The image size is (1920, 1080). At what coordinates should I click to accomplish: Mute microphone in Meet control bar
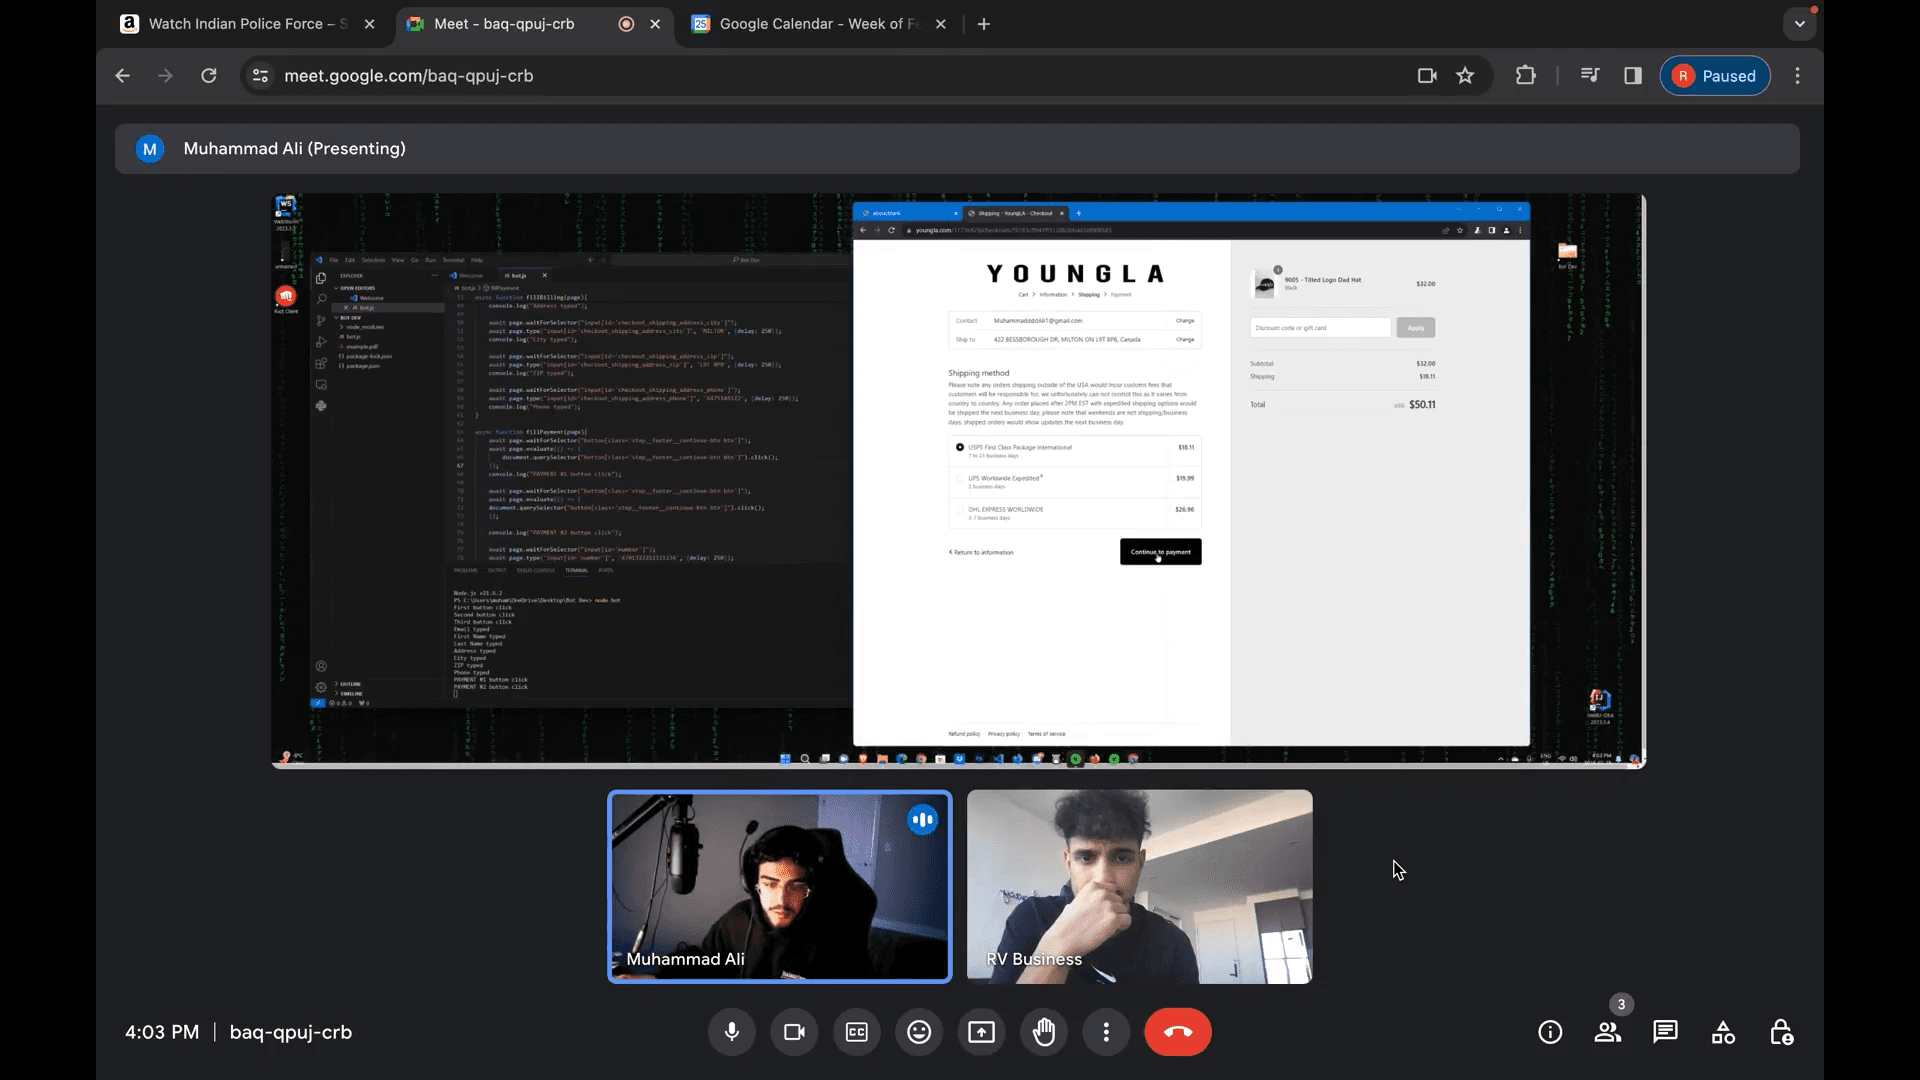(x=732, y=1032)
